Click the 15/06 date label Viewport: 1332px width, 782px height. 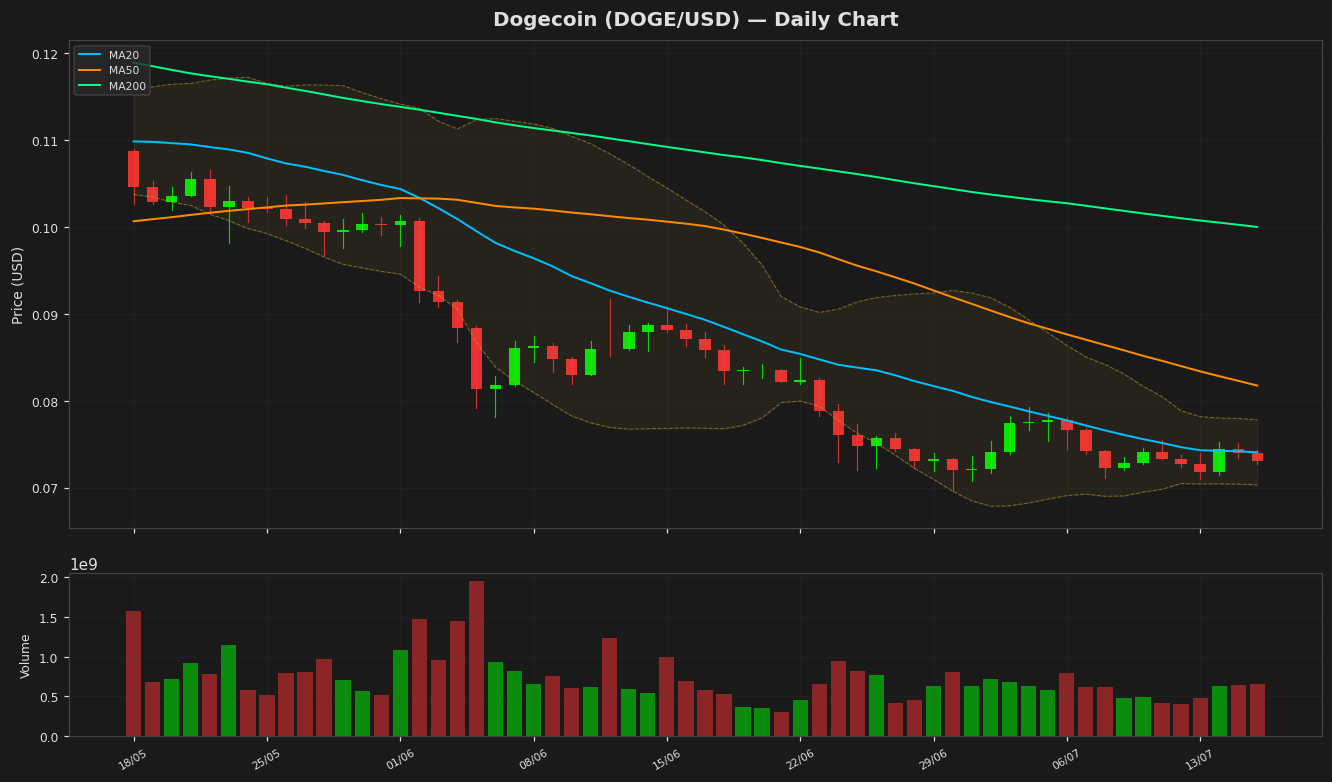point(666,760)
